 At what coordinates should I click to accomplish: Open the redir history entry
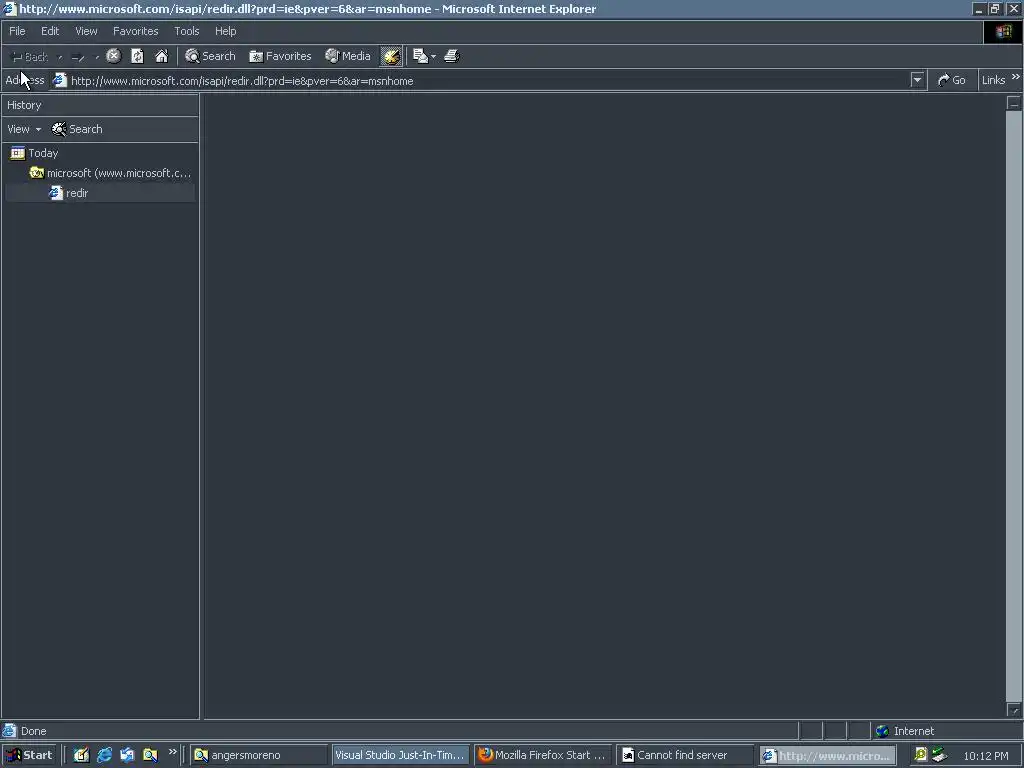click(69, 193)
